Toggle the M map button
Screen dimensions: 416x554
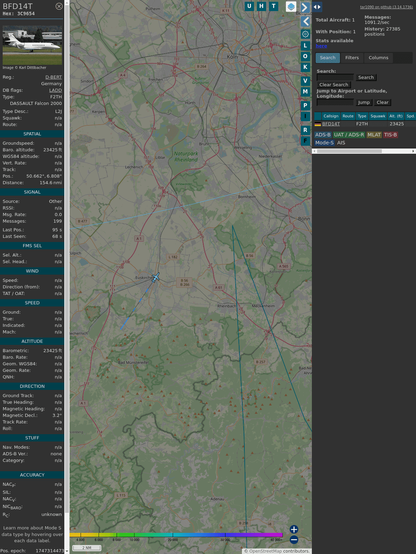[305, 92]
